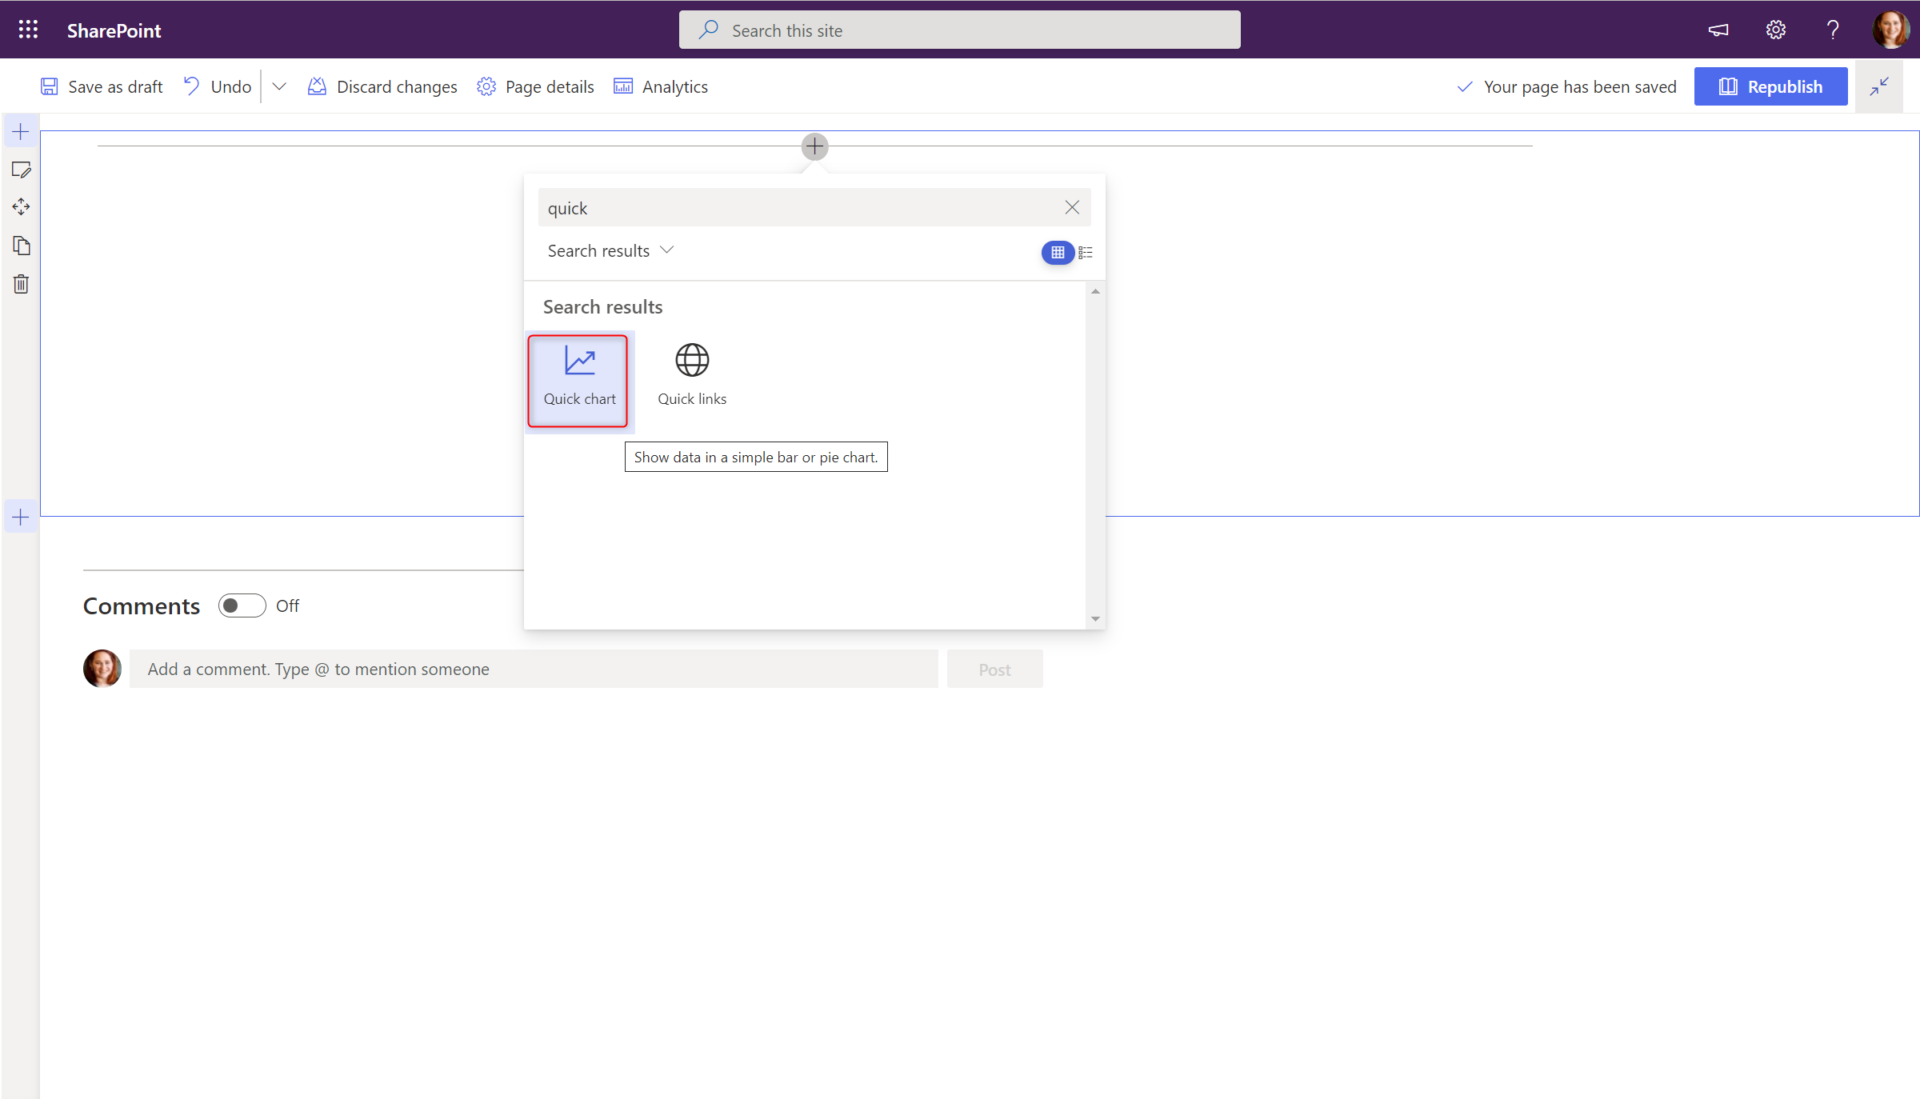Duplicate the section with copy icon
1920x1099 pixels.
(x=21, y=245)
